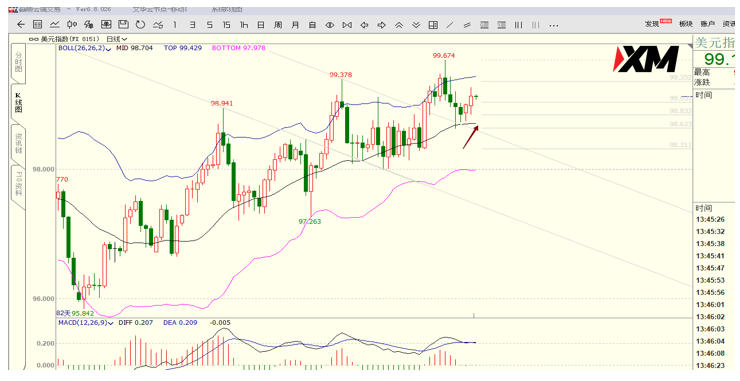Select the parallel lines drawing tool

tap(467, 25)
